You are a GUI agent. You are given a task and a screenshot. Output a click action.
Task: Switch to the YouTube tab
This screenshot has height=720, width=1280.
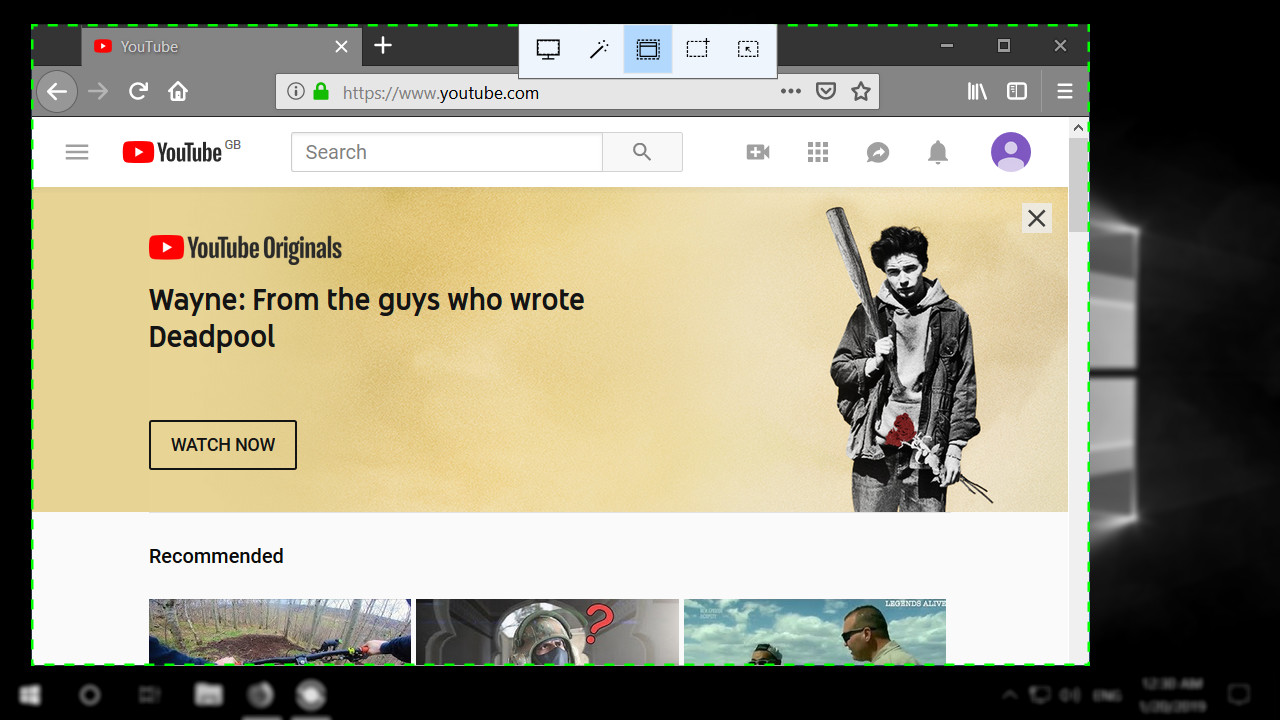coord(220,47)
